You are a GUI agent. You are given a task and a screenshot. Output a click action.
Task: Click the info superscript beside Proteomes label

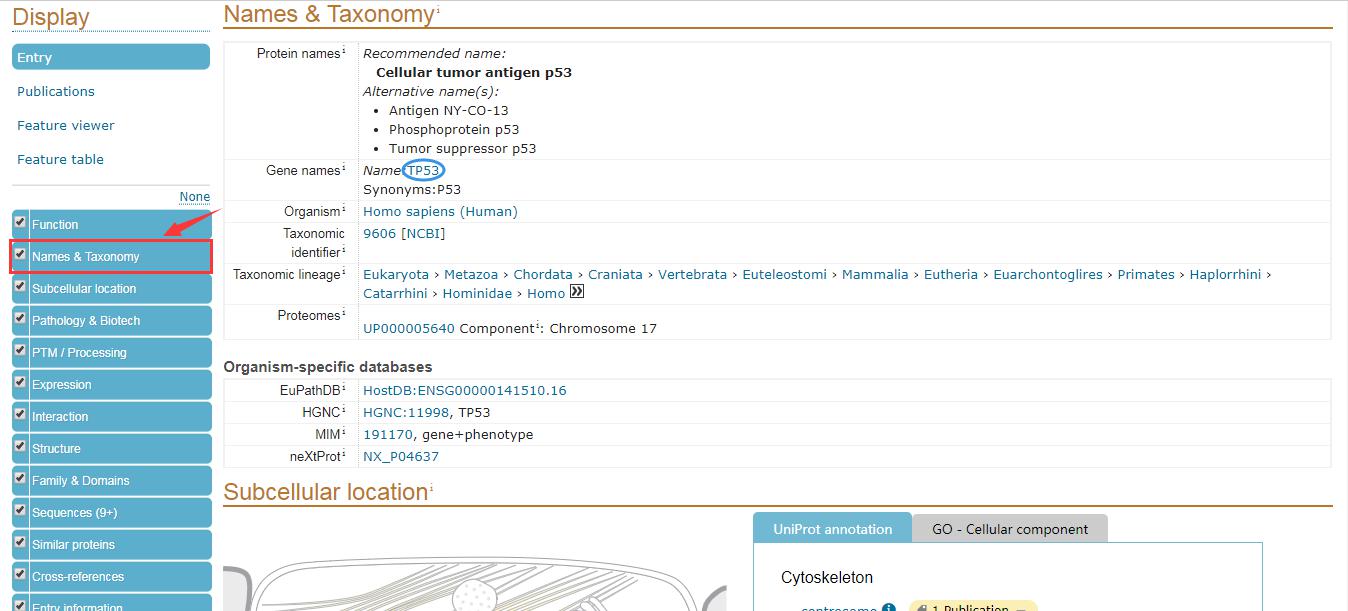(x=344, y=313)
